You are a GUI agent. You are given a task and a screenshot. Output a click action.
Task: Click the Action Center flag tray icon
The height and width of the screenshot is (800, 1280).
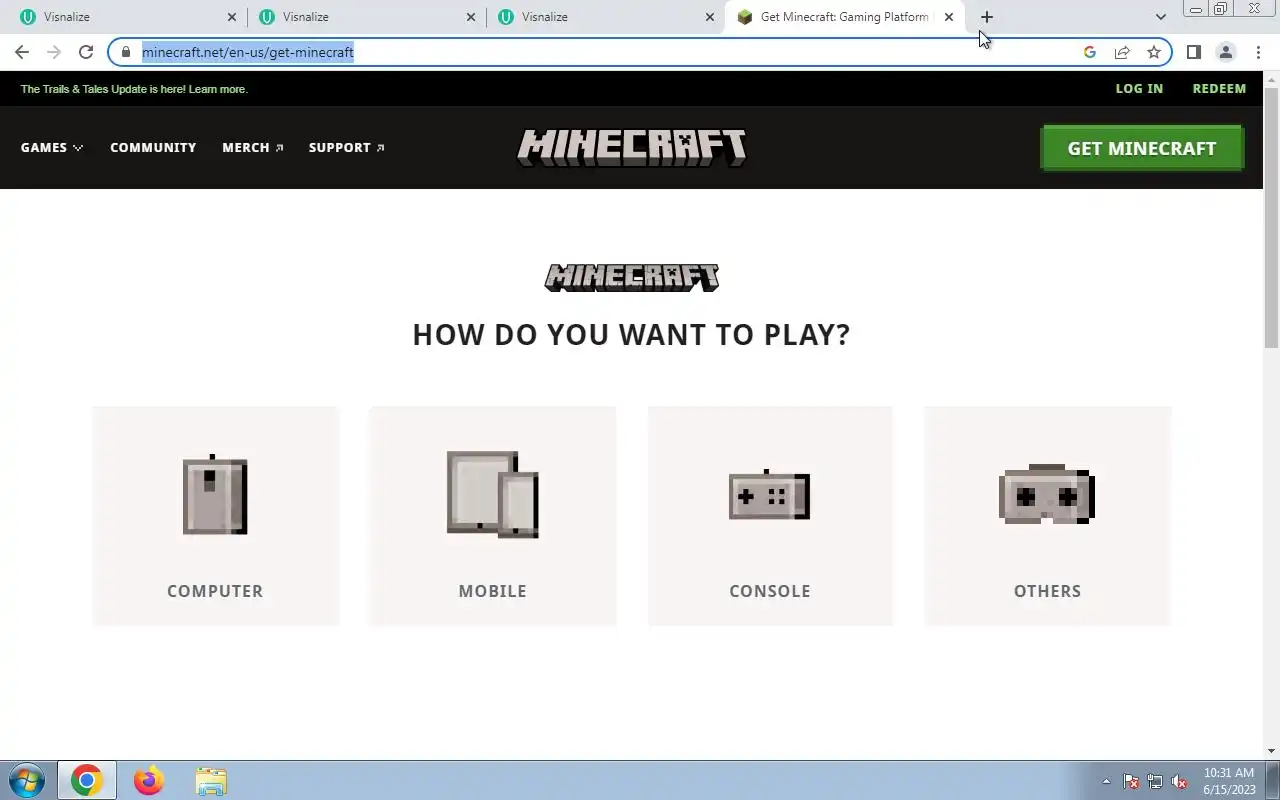coord(1131,781)
